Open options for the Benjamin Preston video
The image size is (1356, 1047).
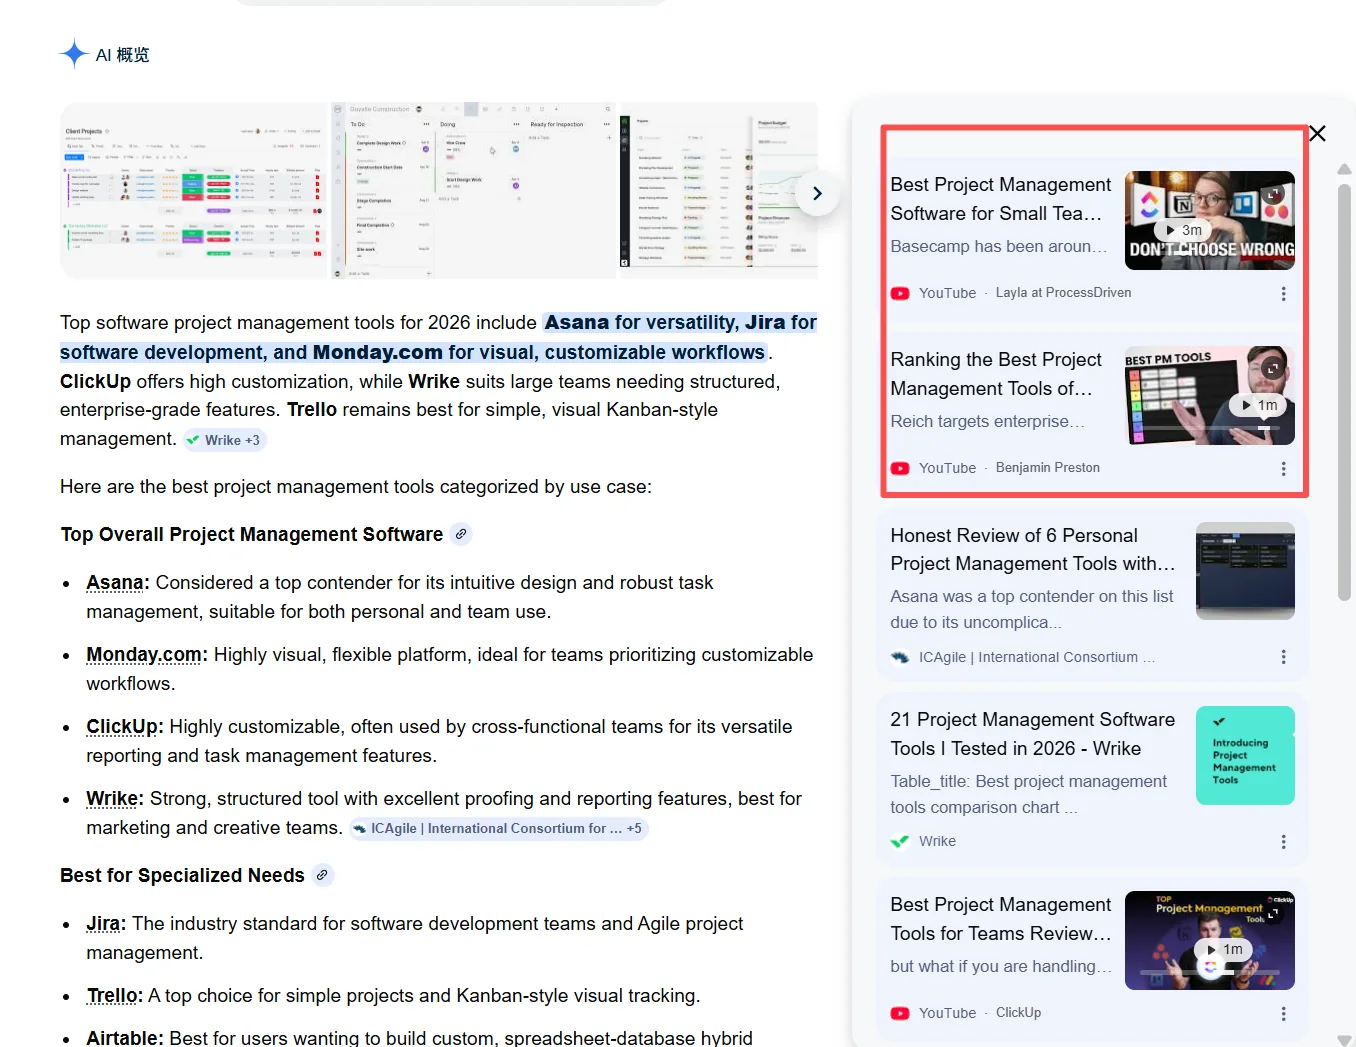pos(1283,469)
